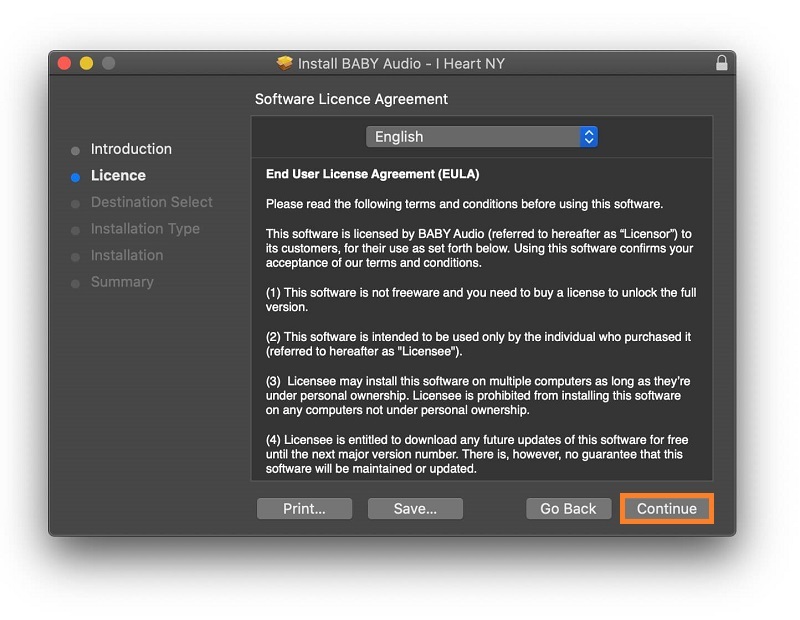Click clause (4) about future updates
This screenshot has height=620, width=800.
tap(477, 454)
